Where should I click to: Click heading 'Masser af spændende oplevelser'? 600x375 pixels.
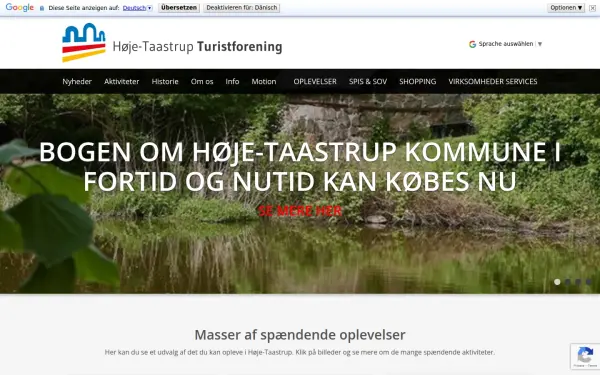pos(300,335)
